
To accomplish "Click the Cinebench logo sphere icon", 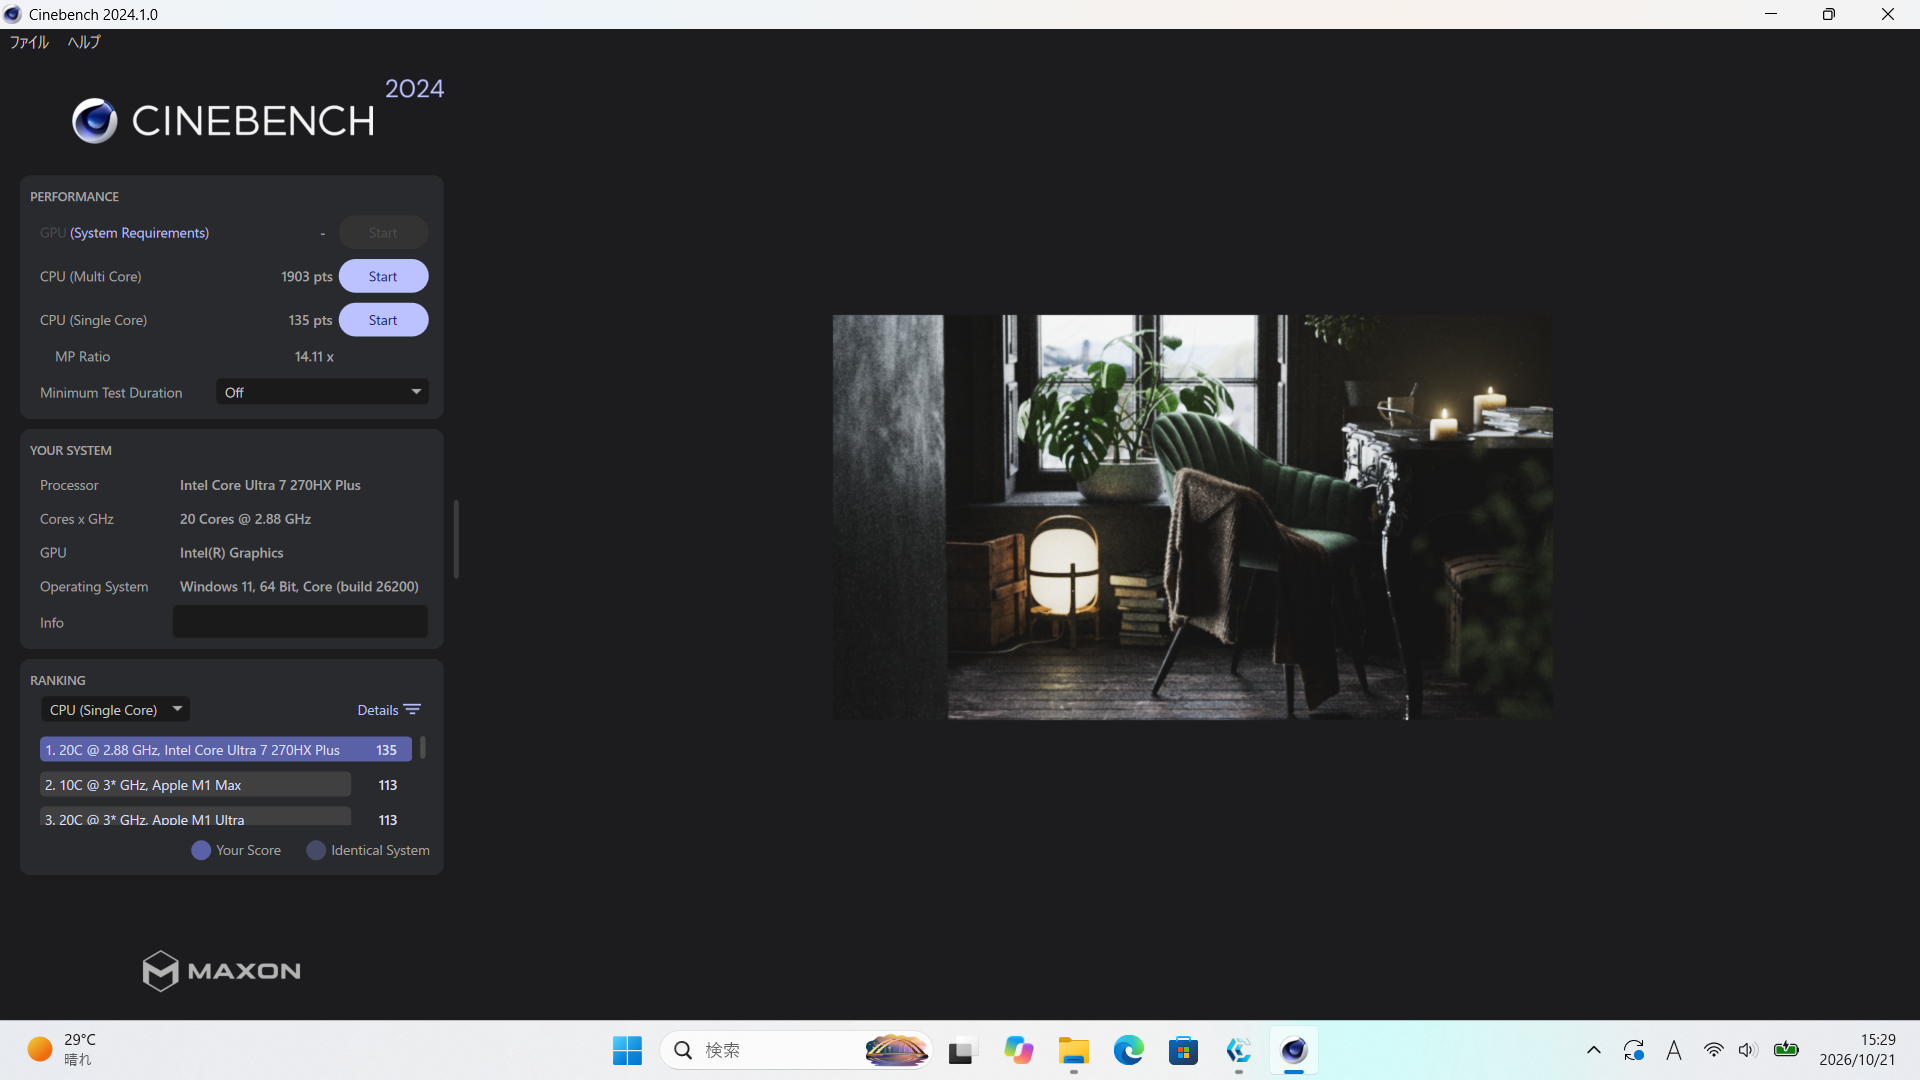I will click(x=95, y=121).
